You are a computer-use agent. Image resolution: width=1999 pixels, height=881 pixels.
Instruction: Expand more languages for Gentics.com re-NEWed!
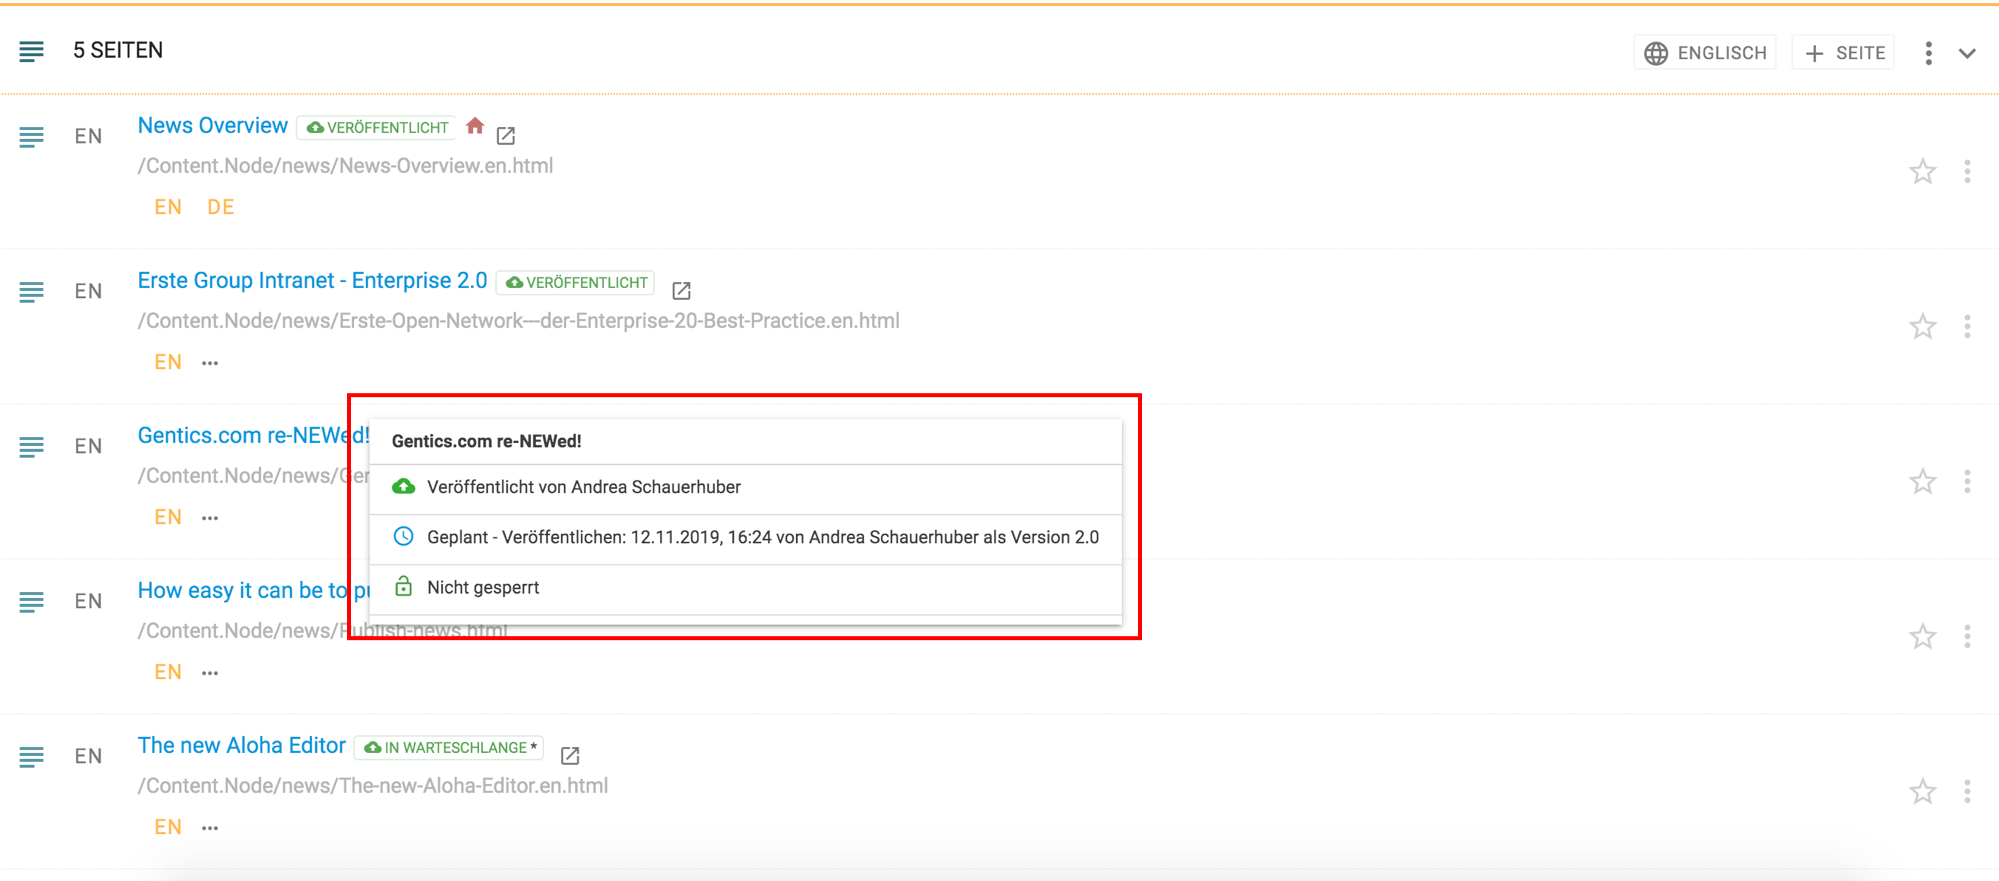pos(210,518)
